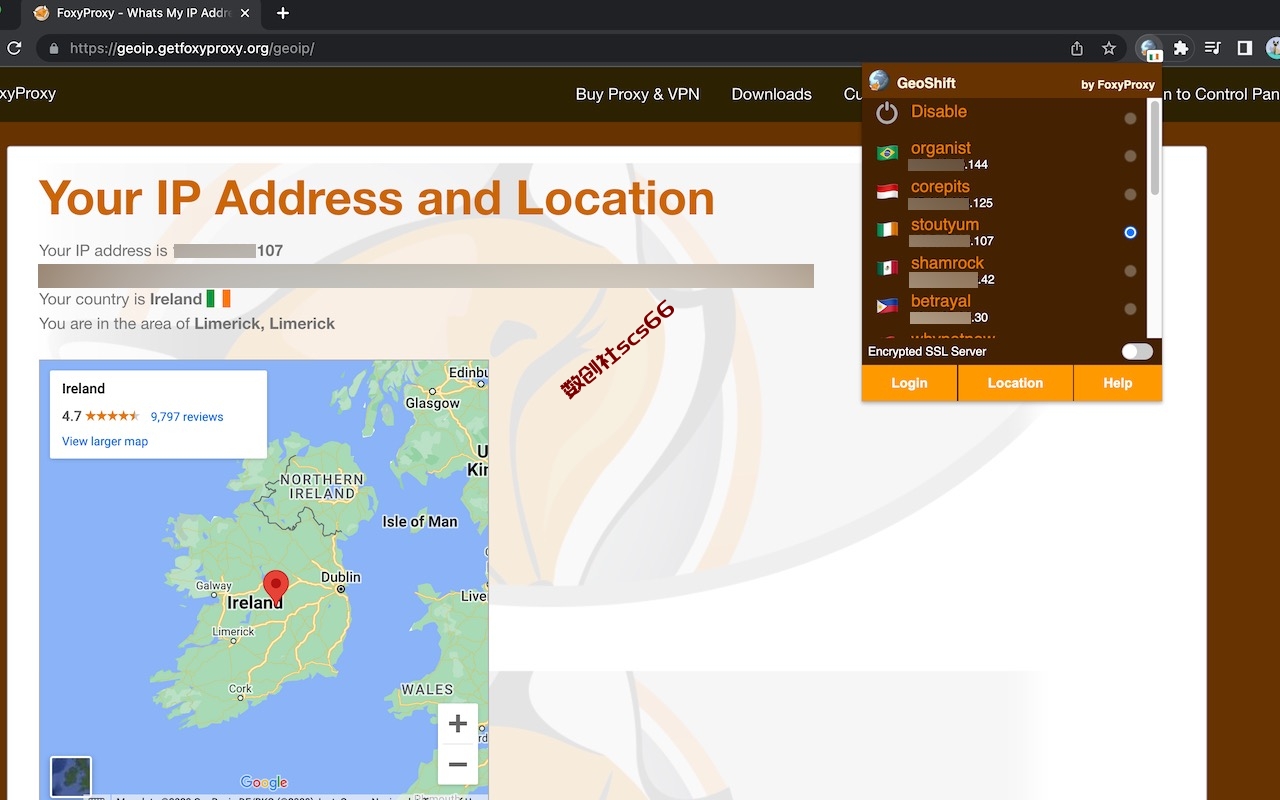This screenshot has height=800, width=1280.
Task: Open the 9,797 reviews link
Action: click(x=187, y=417)
